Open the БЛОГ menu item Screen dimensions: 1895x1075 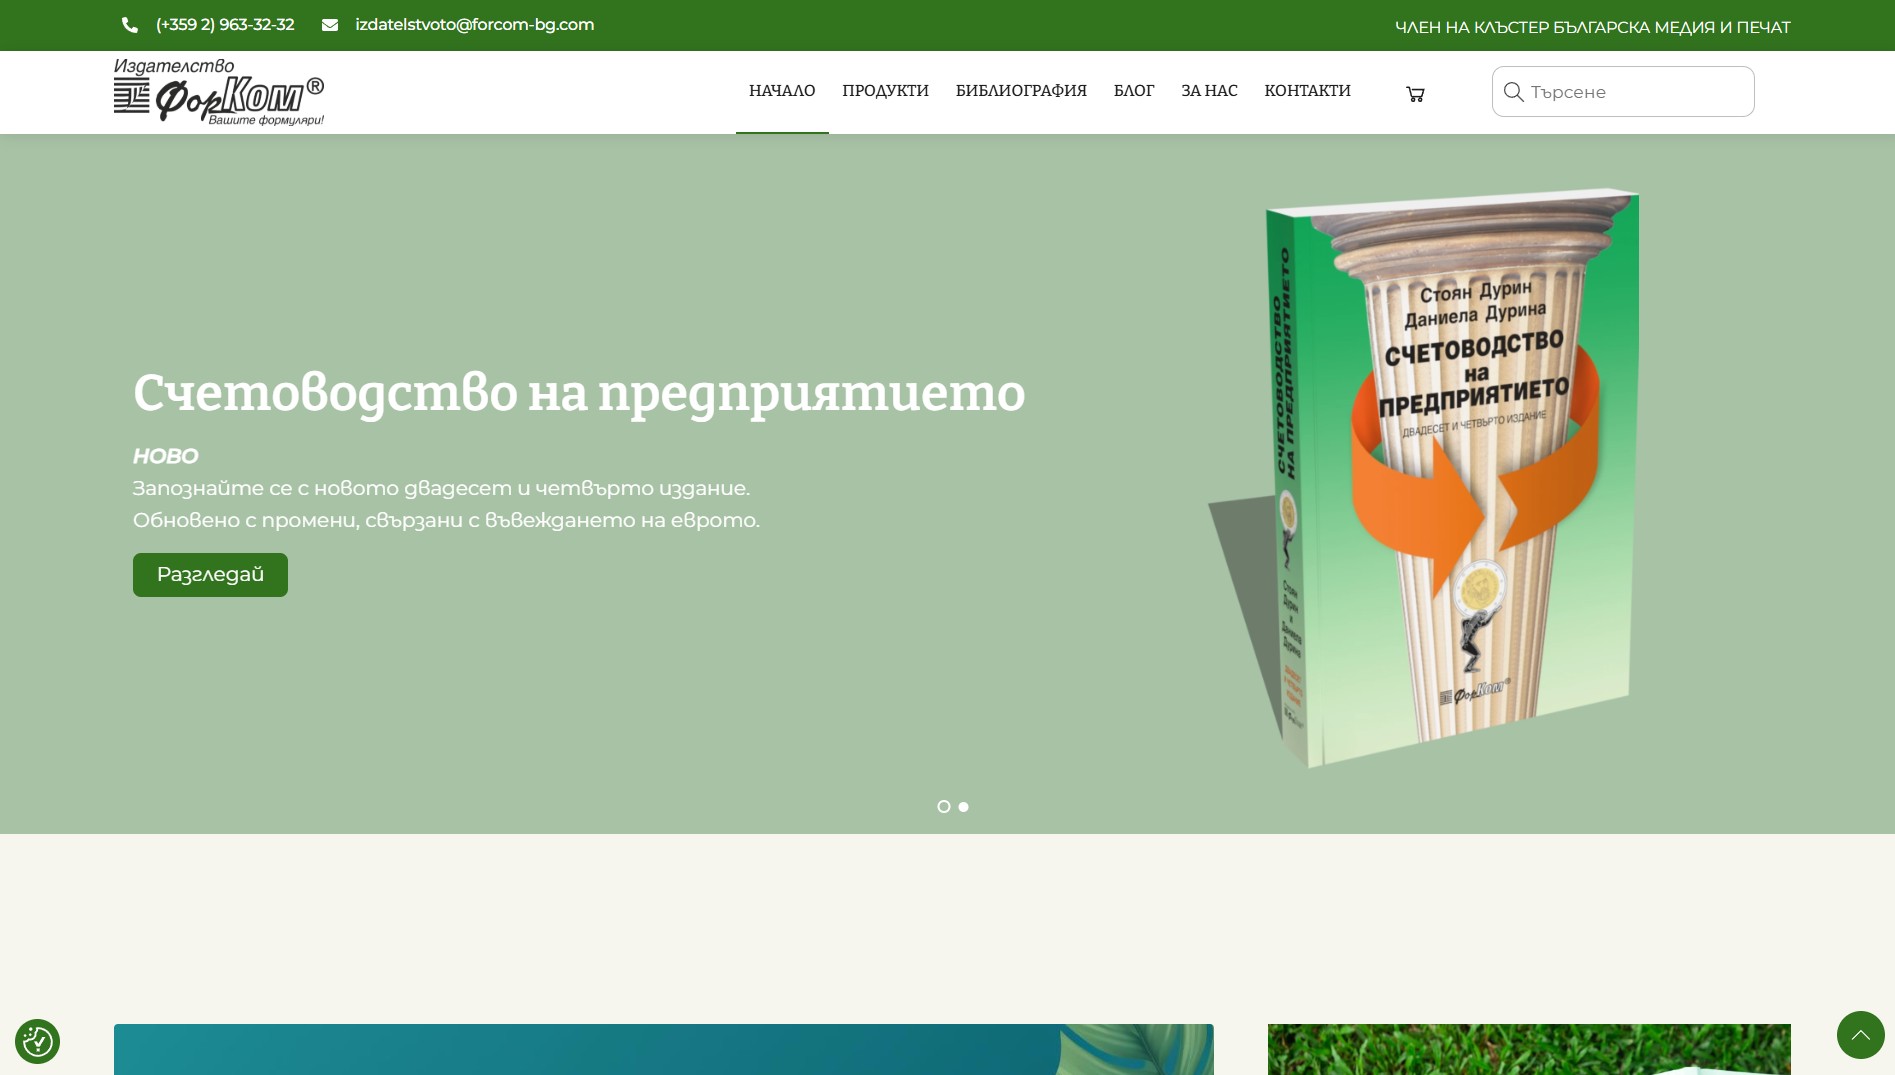click(1134, 91)
